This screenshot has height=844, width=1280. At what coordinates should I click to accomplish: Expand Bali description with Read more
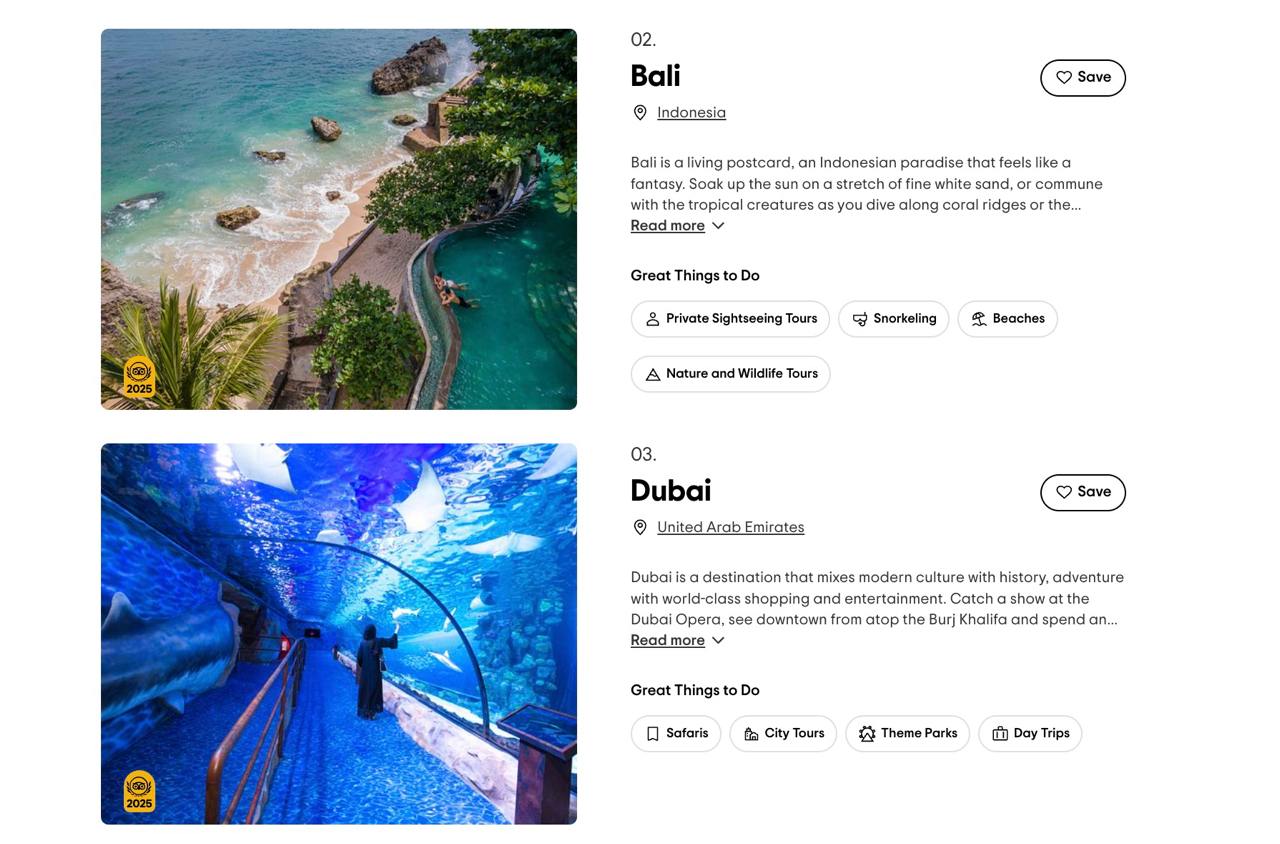click(667, 226)
